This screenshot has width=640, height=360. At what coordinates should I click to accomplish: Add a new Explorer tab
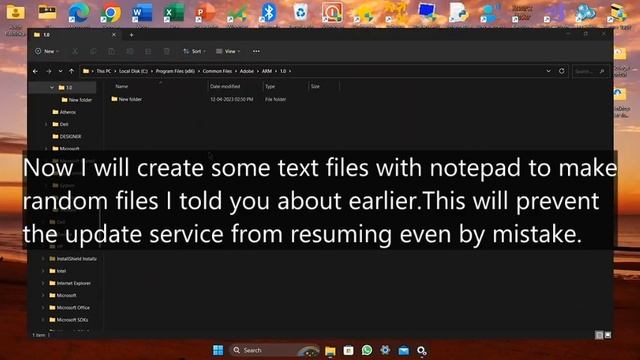click(x=131, y=35)
